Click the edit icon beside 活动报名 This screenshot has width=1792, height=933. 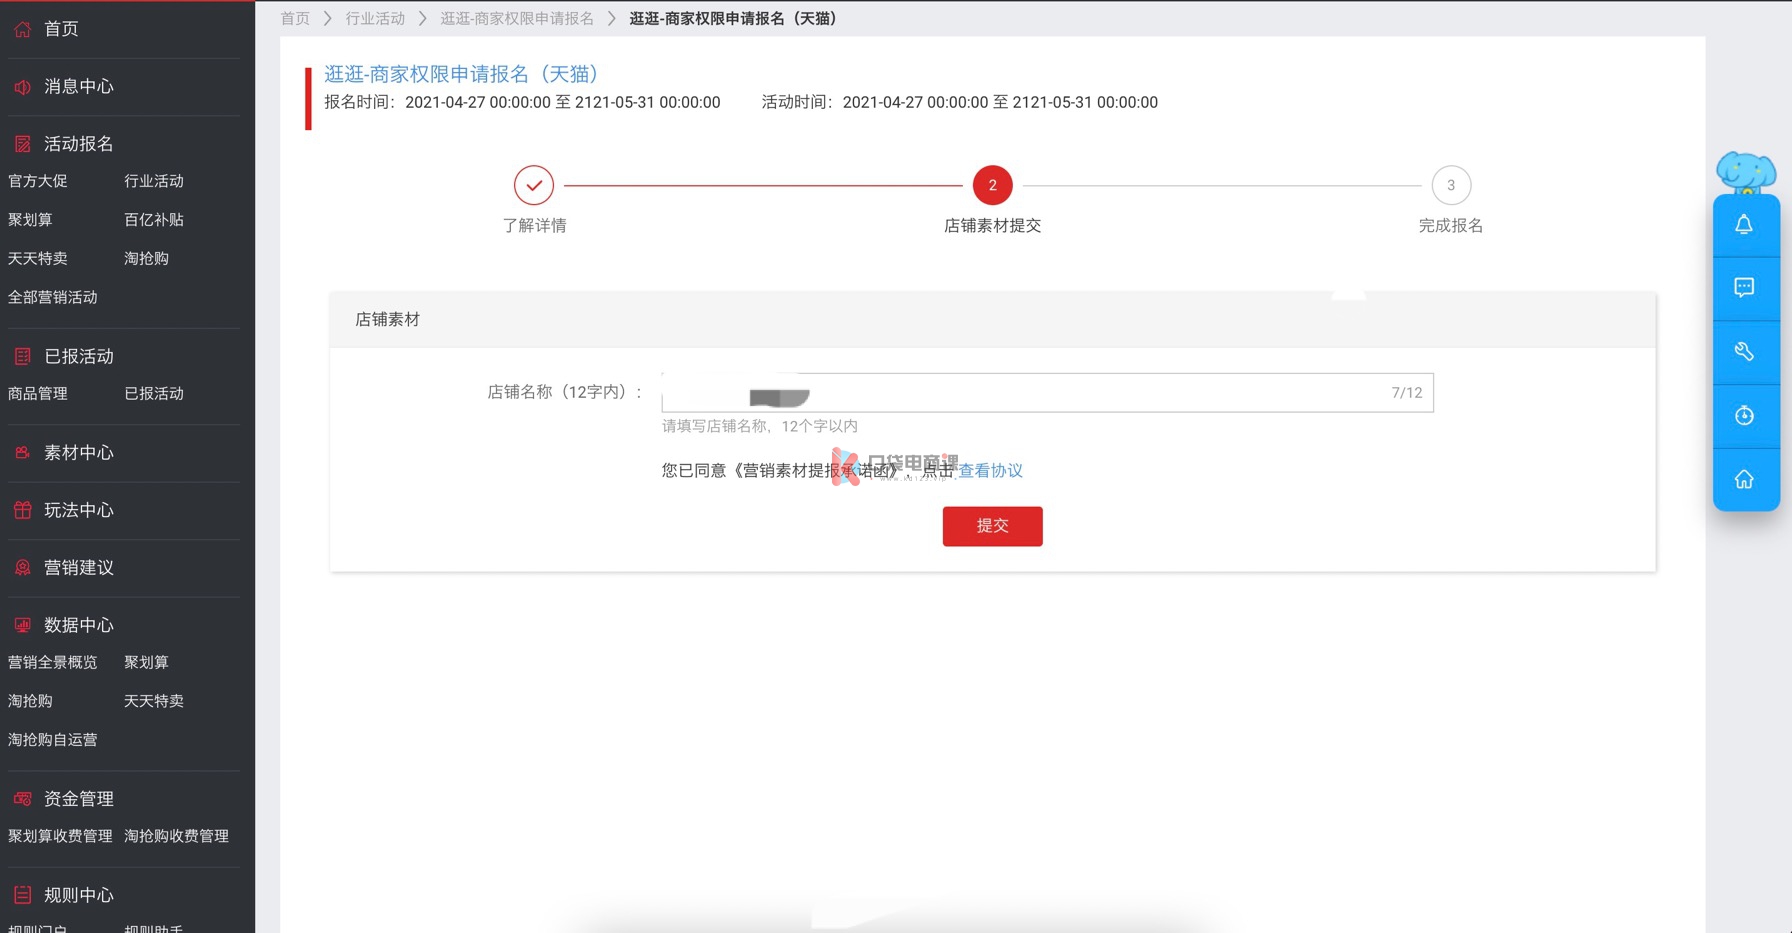pos(22,144)
